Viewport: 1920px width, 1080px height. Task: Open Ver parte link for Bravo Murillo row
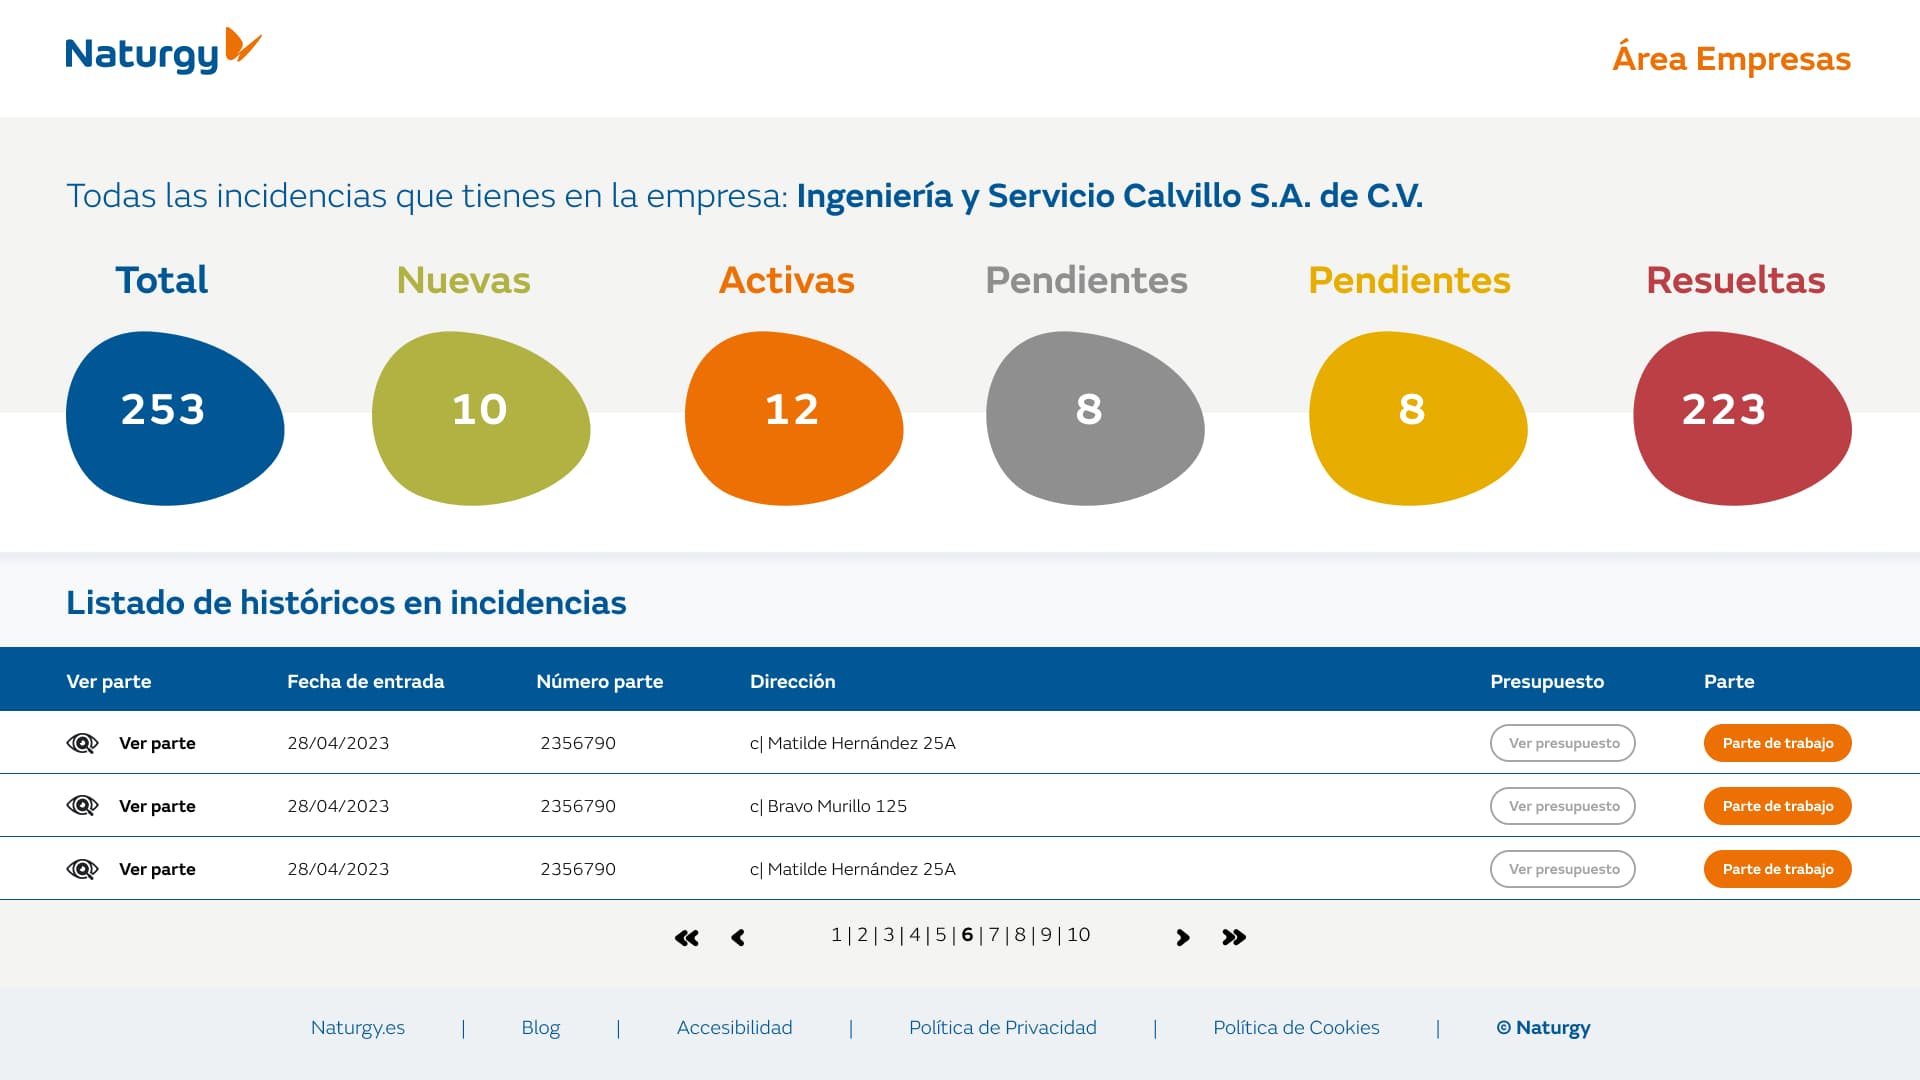pyautogui.click(x=157, y=806)
